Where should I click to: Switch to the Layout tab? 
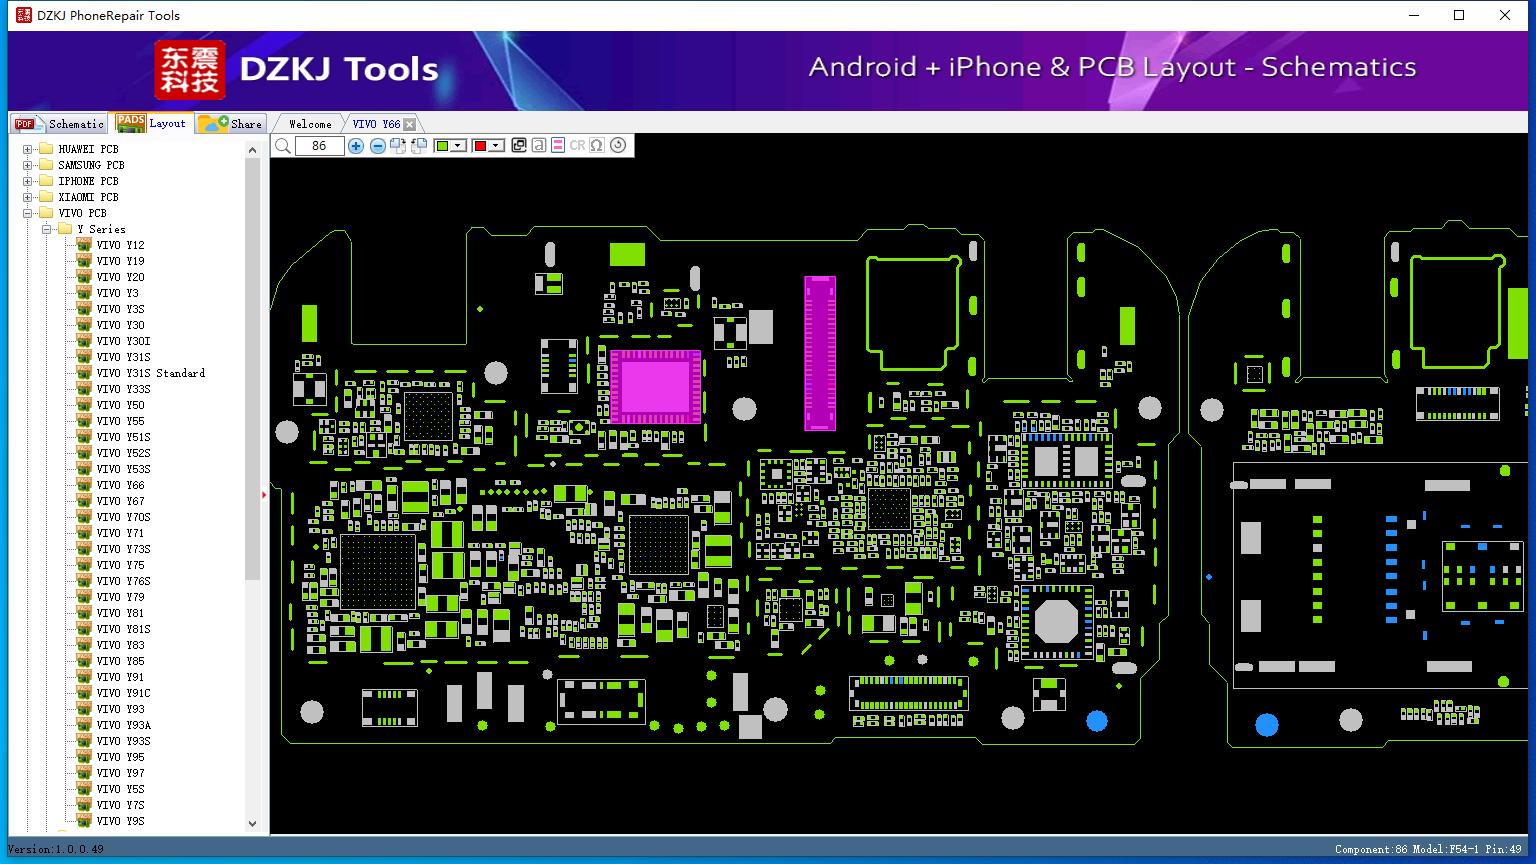pyautogui.click(x=151, y=123)
